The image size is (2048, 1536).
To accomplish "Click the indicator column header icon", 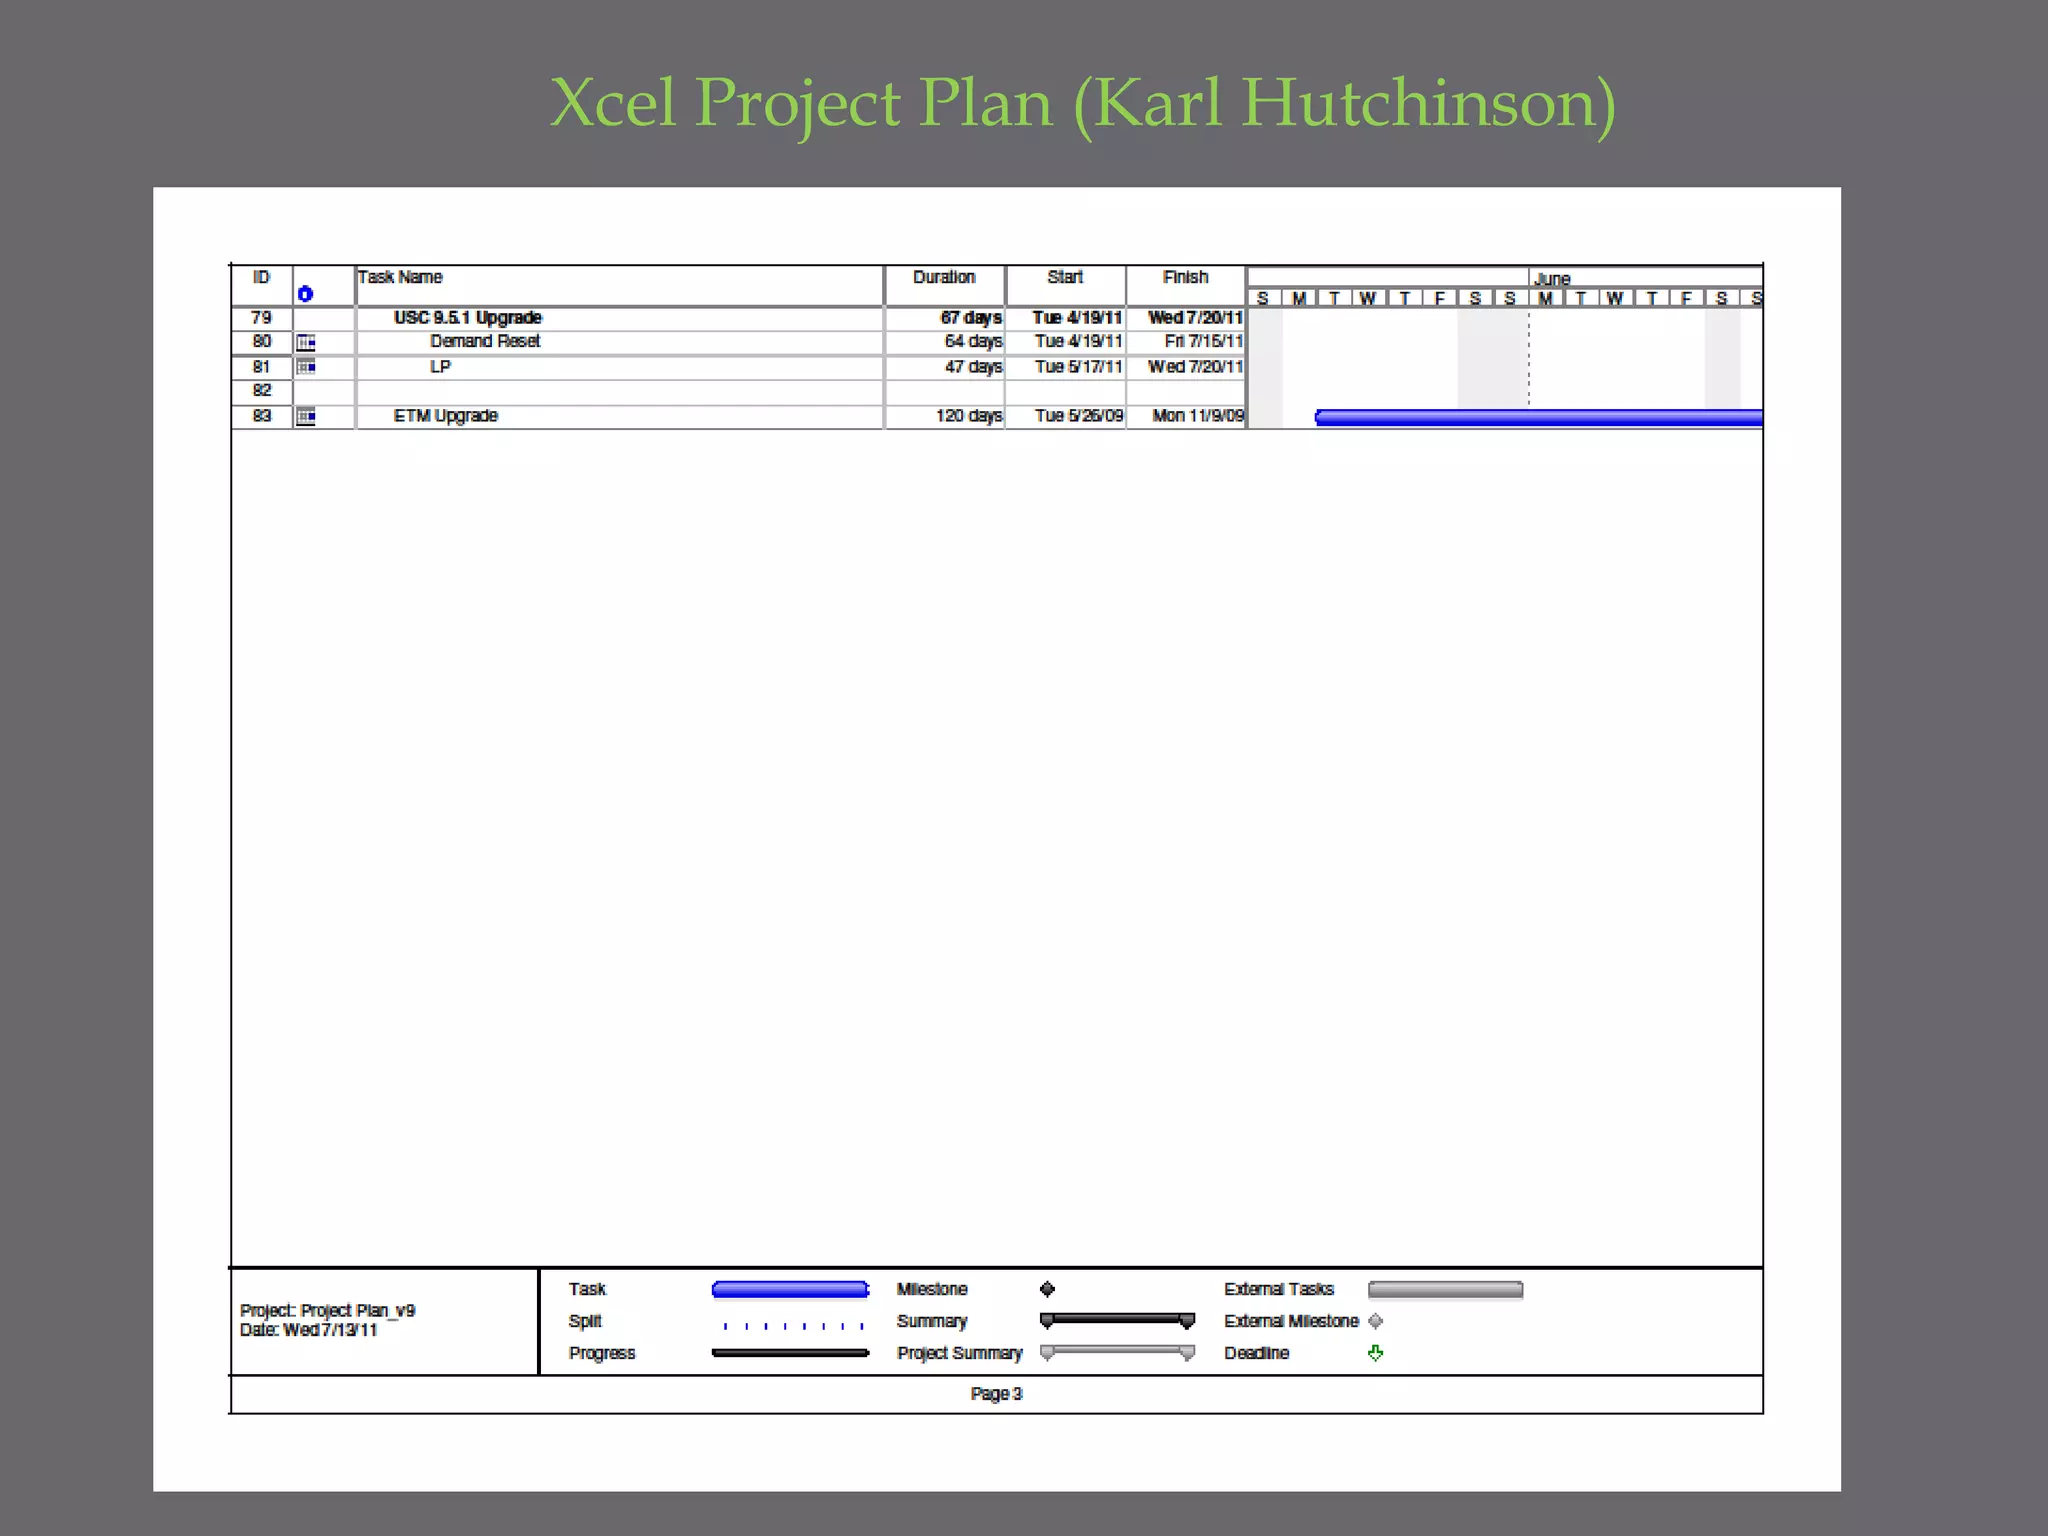I will [x=305, y=293].
